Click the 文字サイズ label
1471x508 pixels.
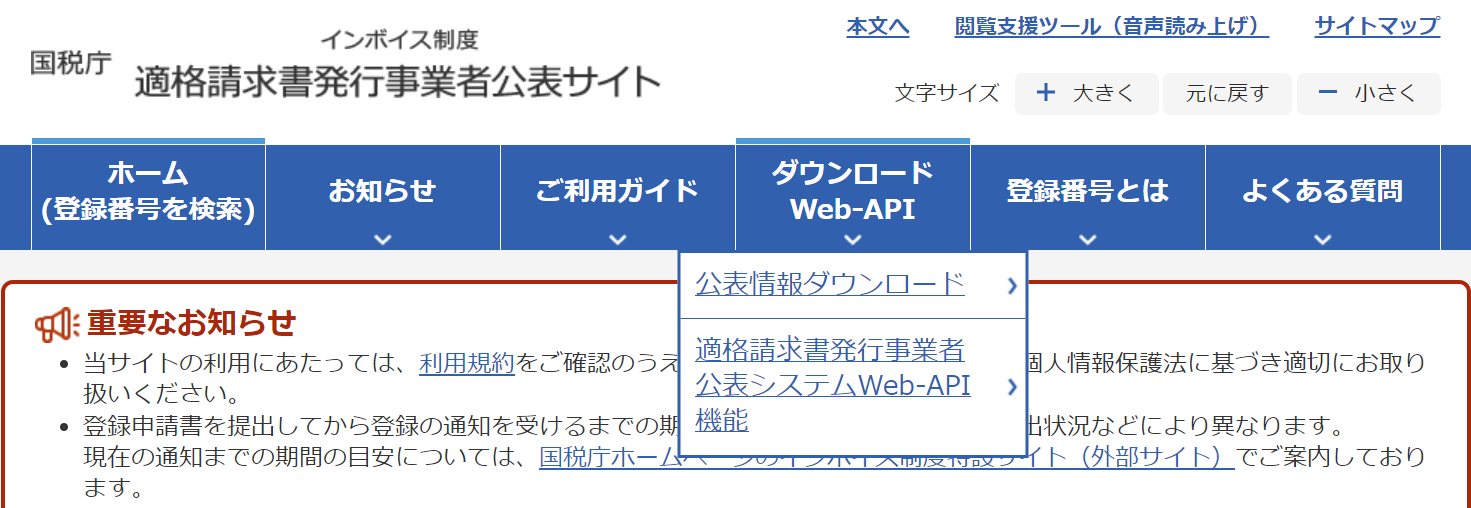947,94
